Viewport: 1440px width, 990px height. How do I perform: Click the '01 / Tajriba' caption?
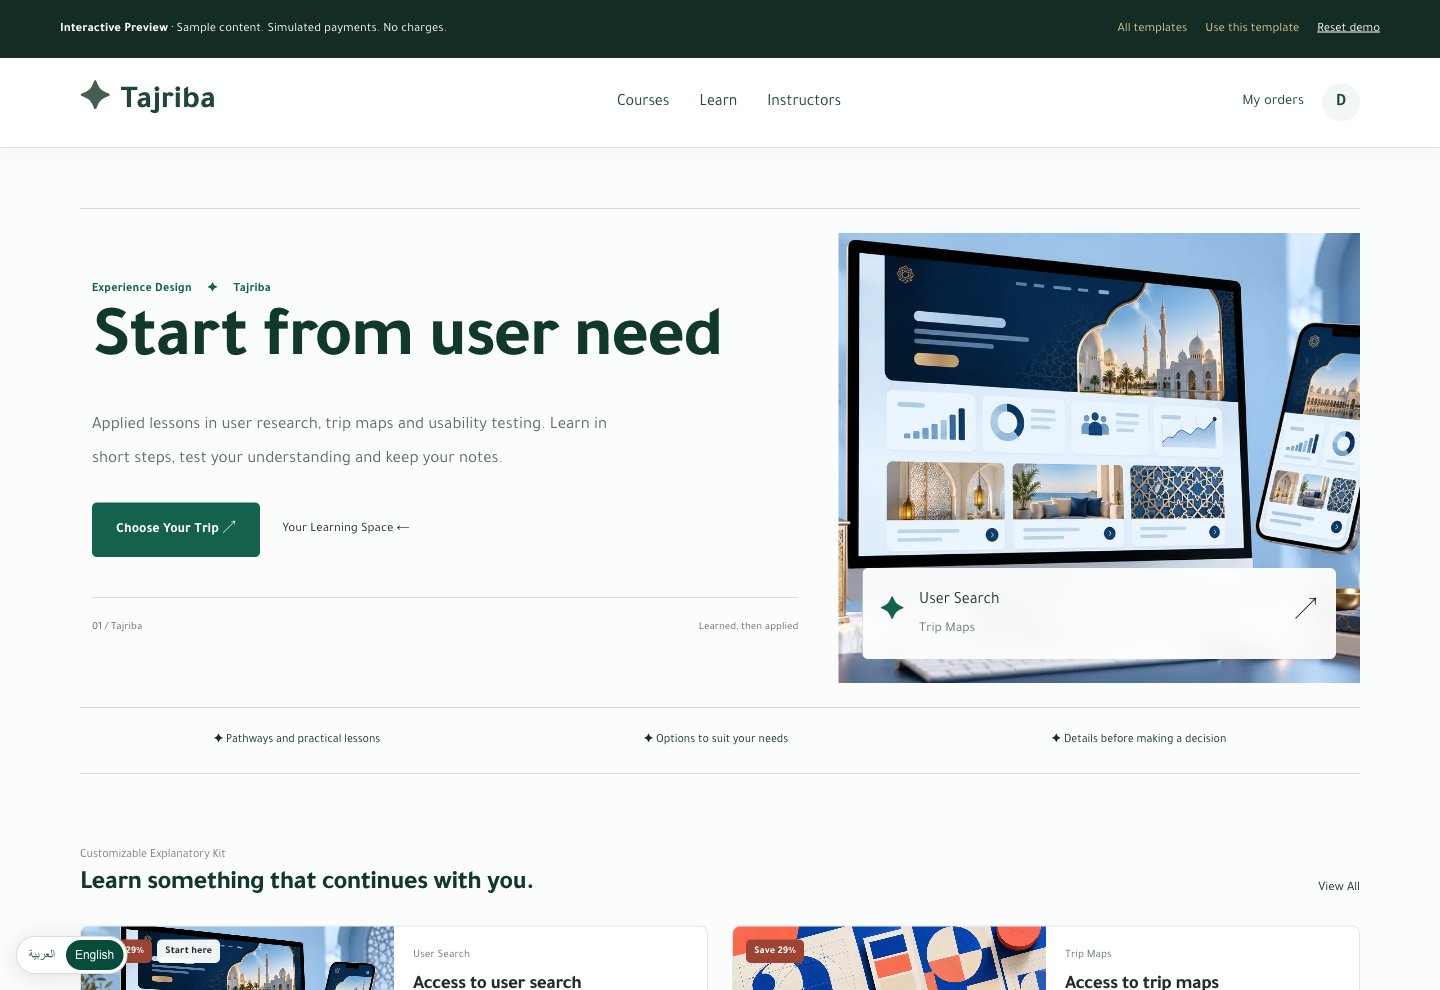point(117,626)
